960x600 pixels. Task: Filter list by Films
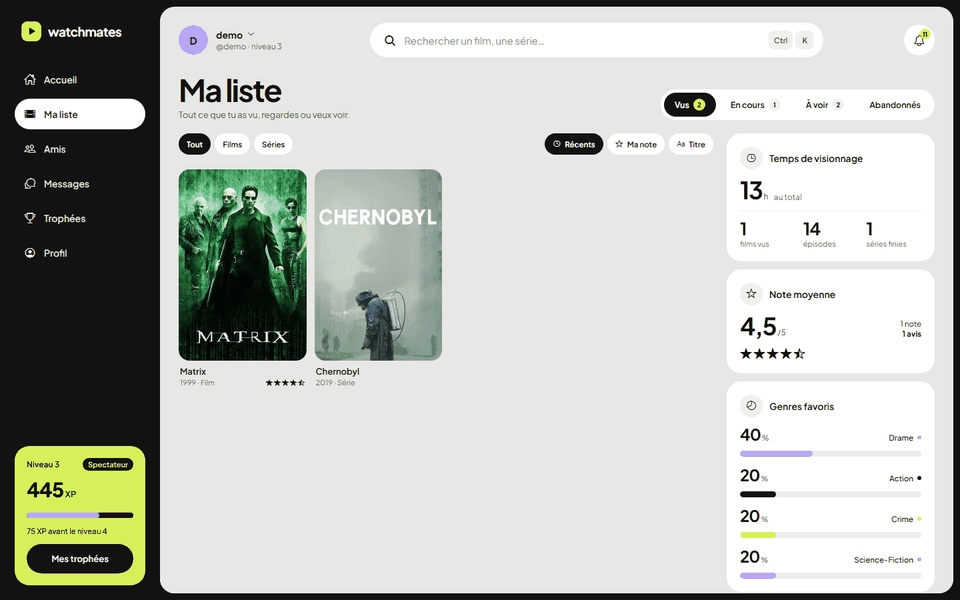[x=232, y=144]
